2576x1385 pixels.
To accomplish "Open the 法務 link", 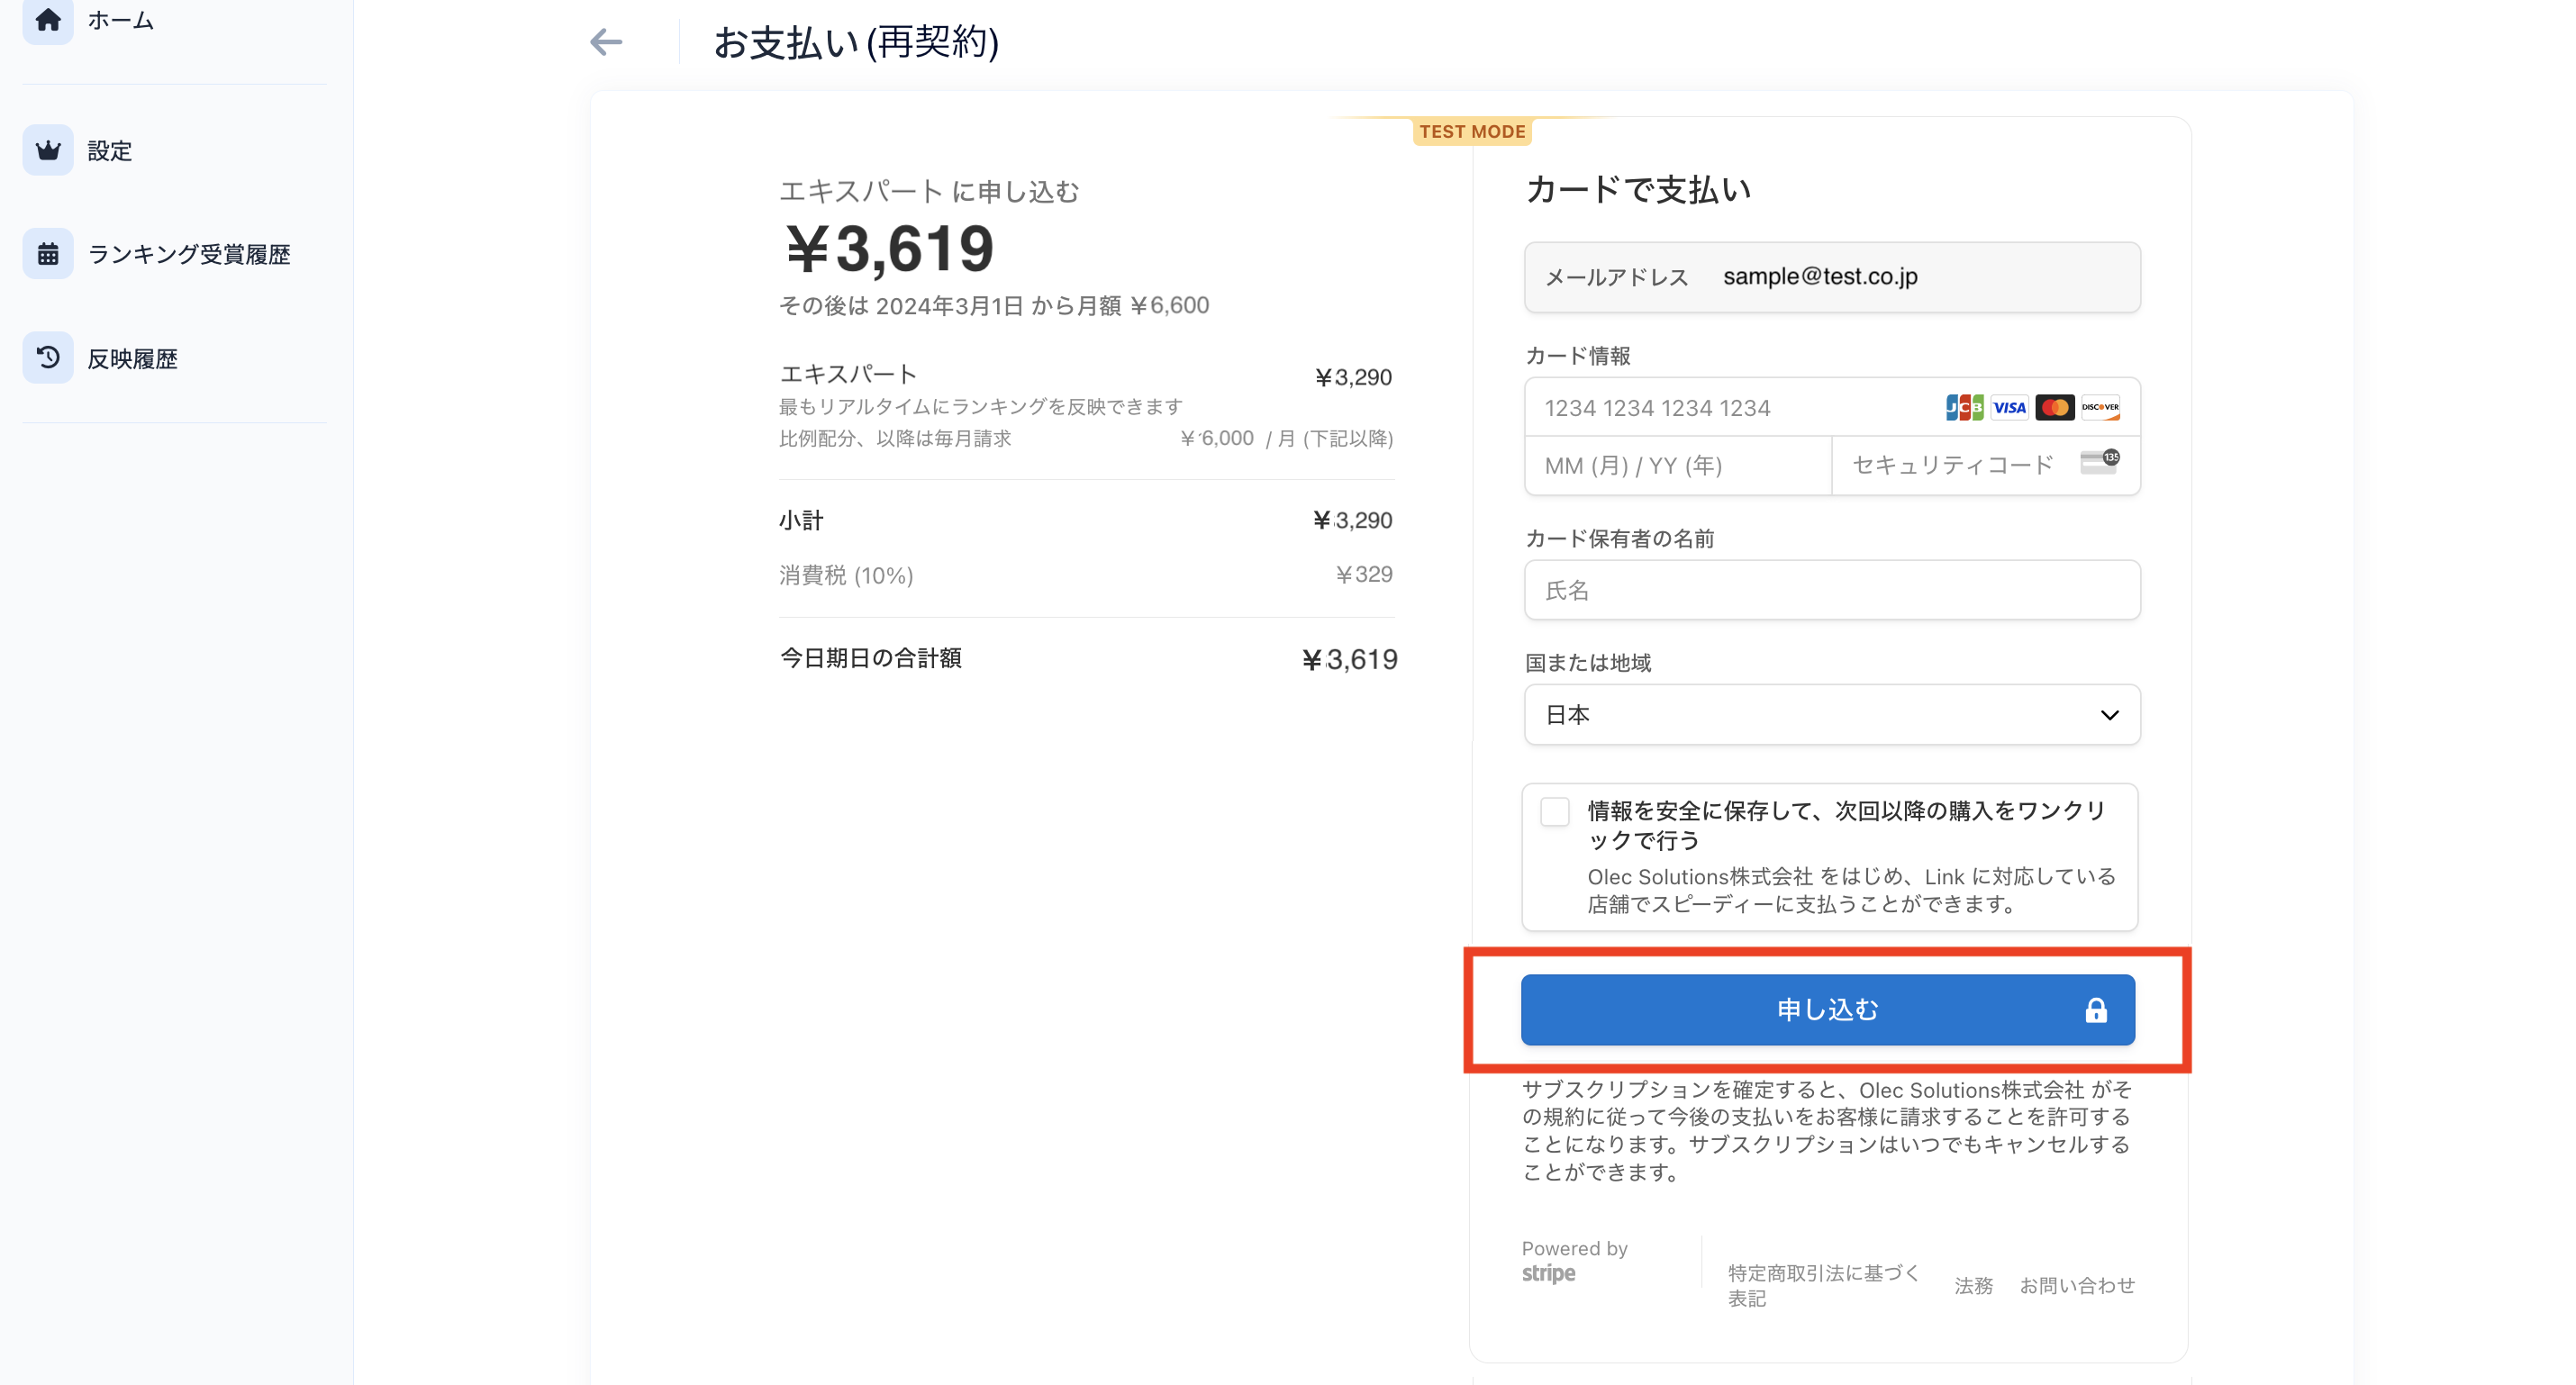I will click(1973, 1285).
